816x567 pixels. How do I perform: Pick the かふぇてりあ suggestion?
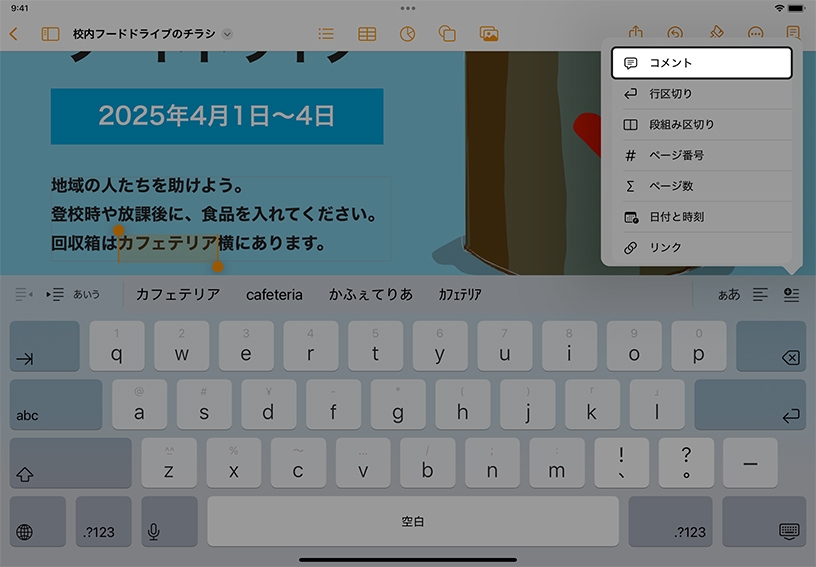pyautogui.click(x=370, y=295)
